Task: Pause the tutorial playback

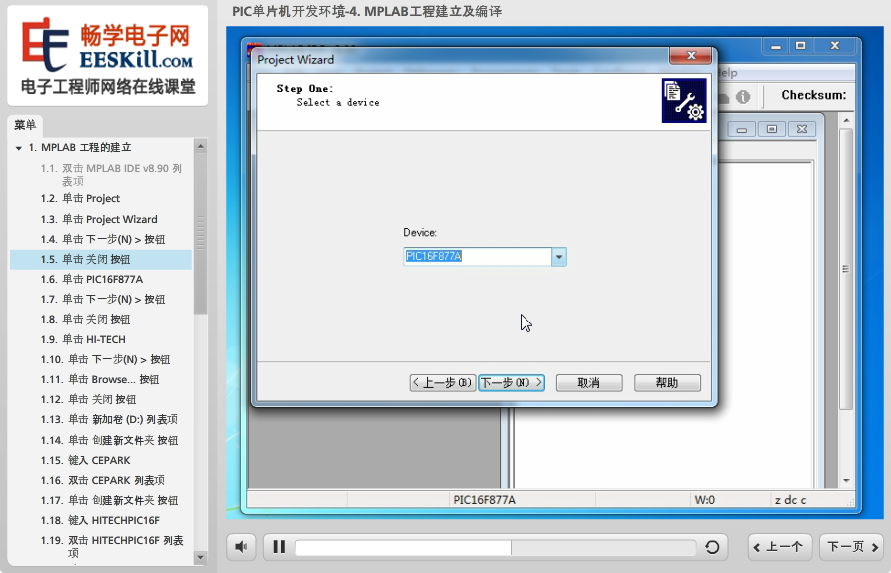Action: [279, 547]
